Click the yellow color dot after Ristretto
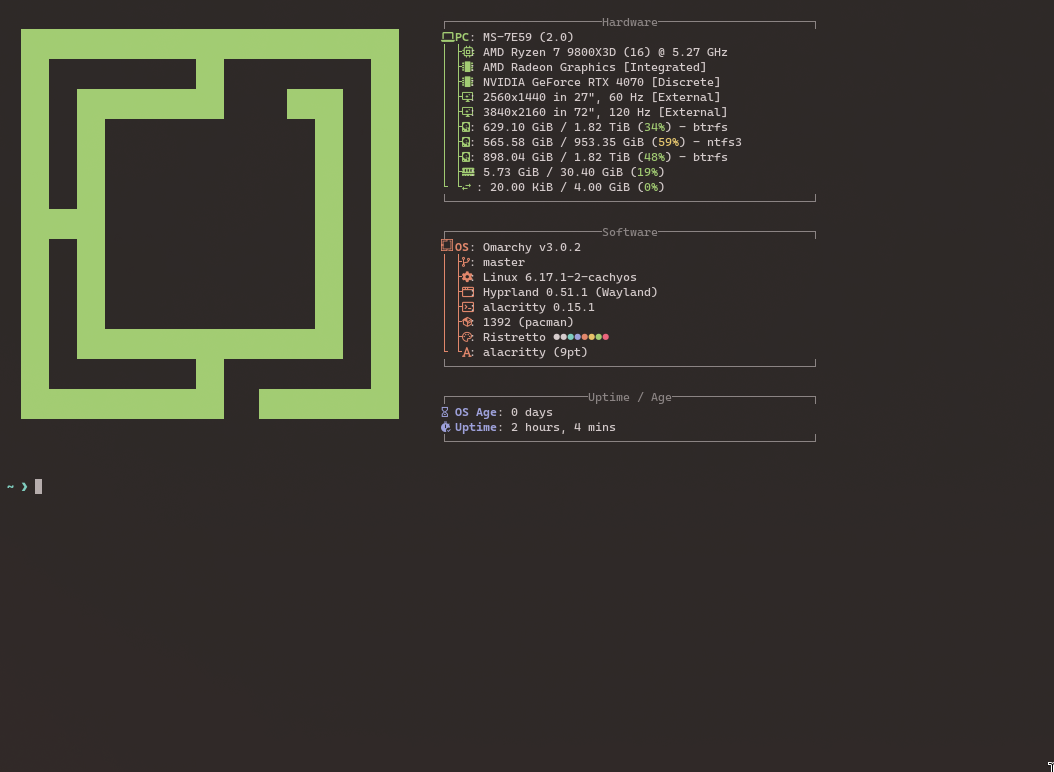1054x772 pixels. (x=592, y=337)
